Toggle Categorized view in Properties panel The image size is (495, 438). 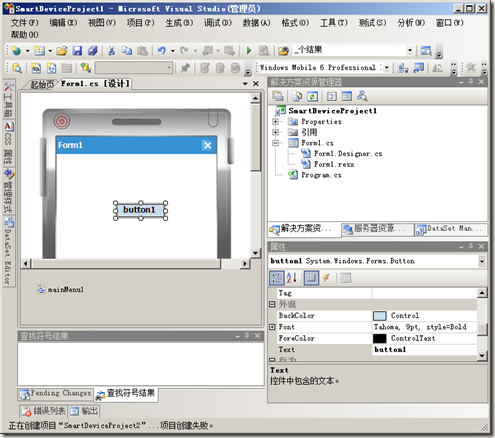(x=277, y=278)
